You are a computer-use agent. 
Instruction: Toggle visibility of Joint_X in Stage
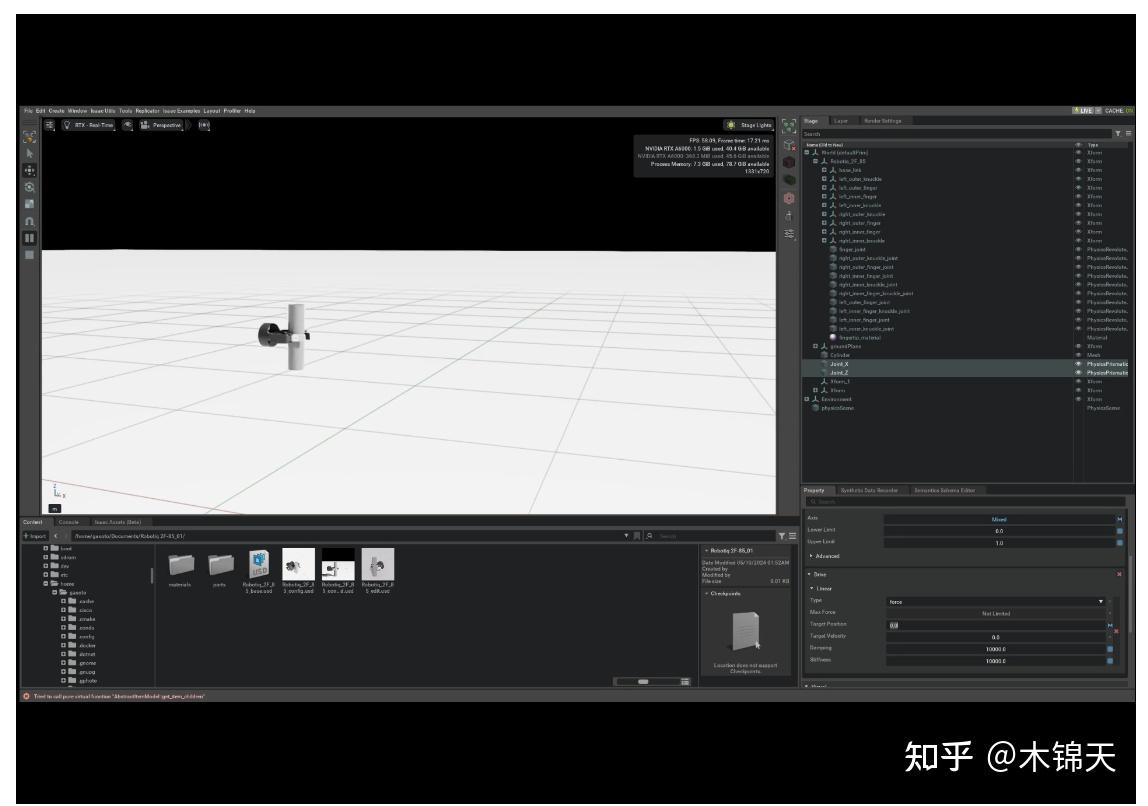point(1079,362)
